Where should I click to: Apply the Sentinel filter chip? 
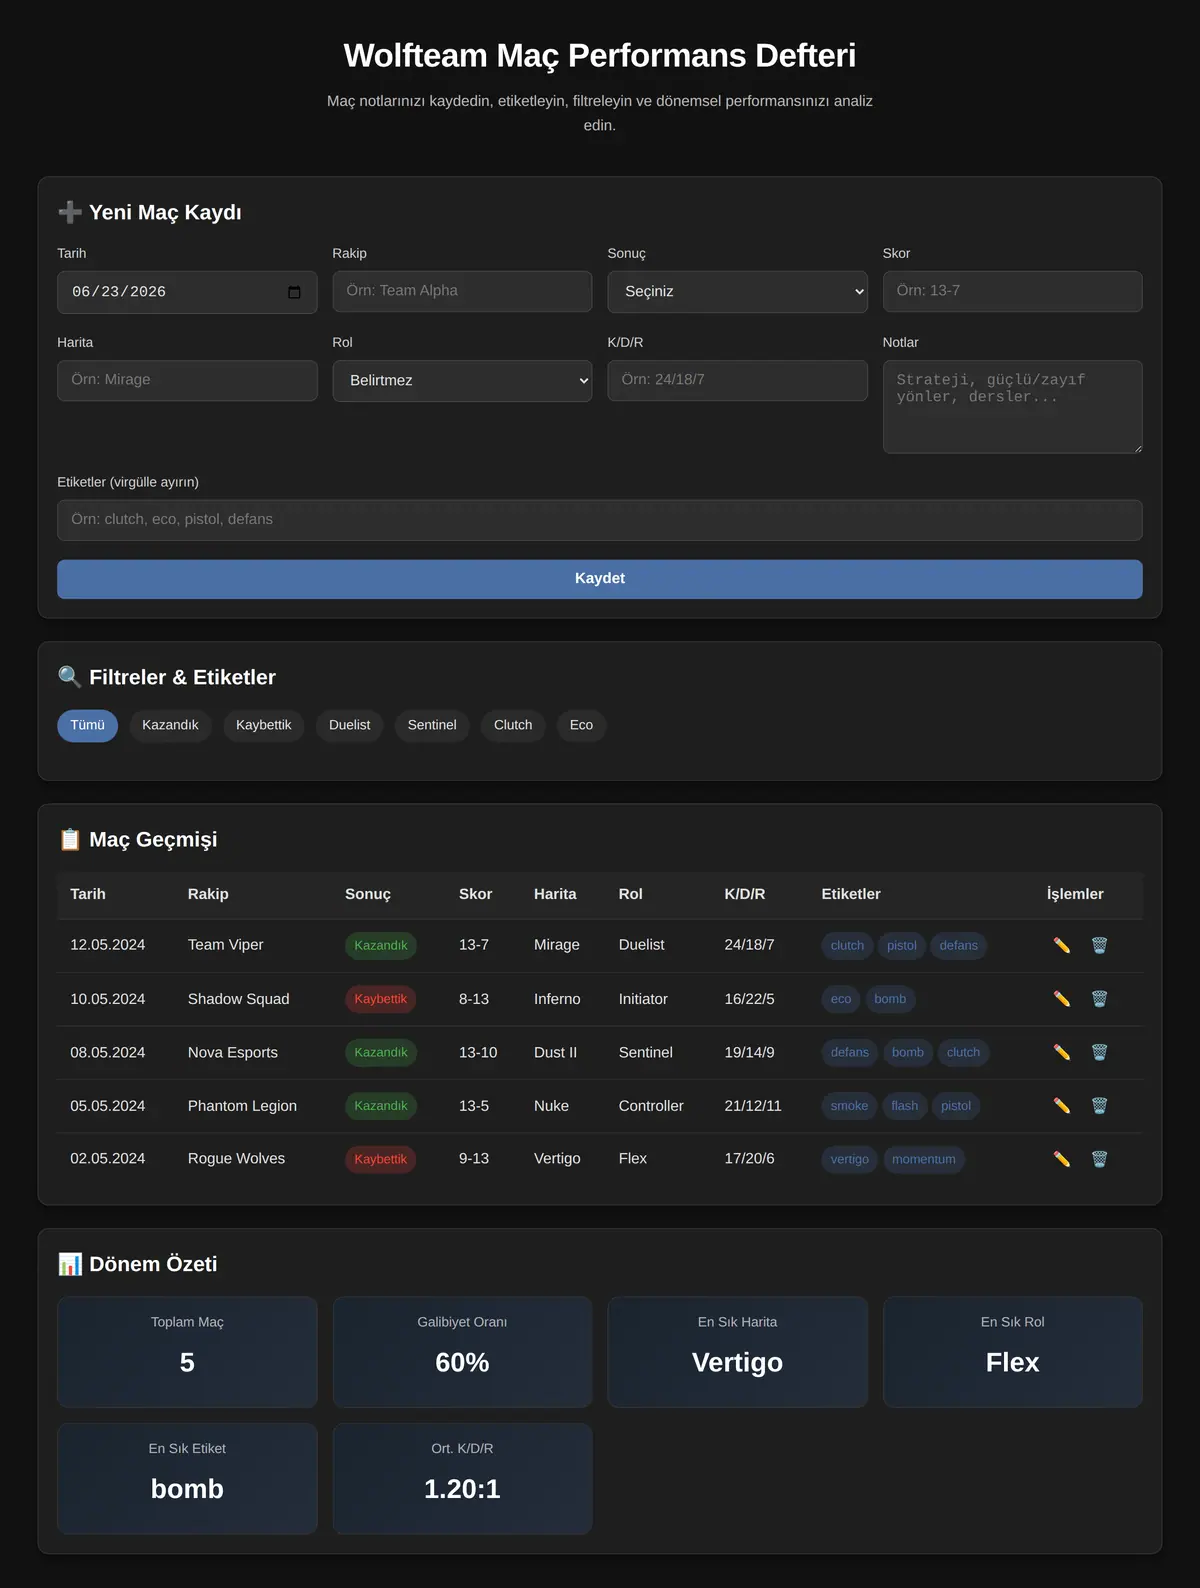(x=432, y=726)
